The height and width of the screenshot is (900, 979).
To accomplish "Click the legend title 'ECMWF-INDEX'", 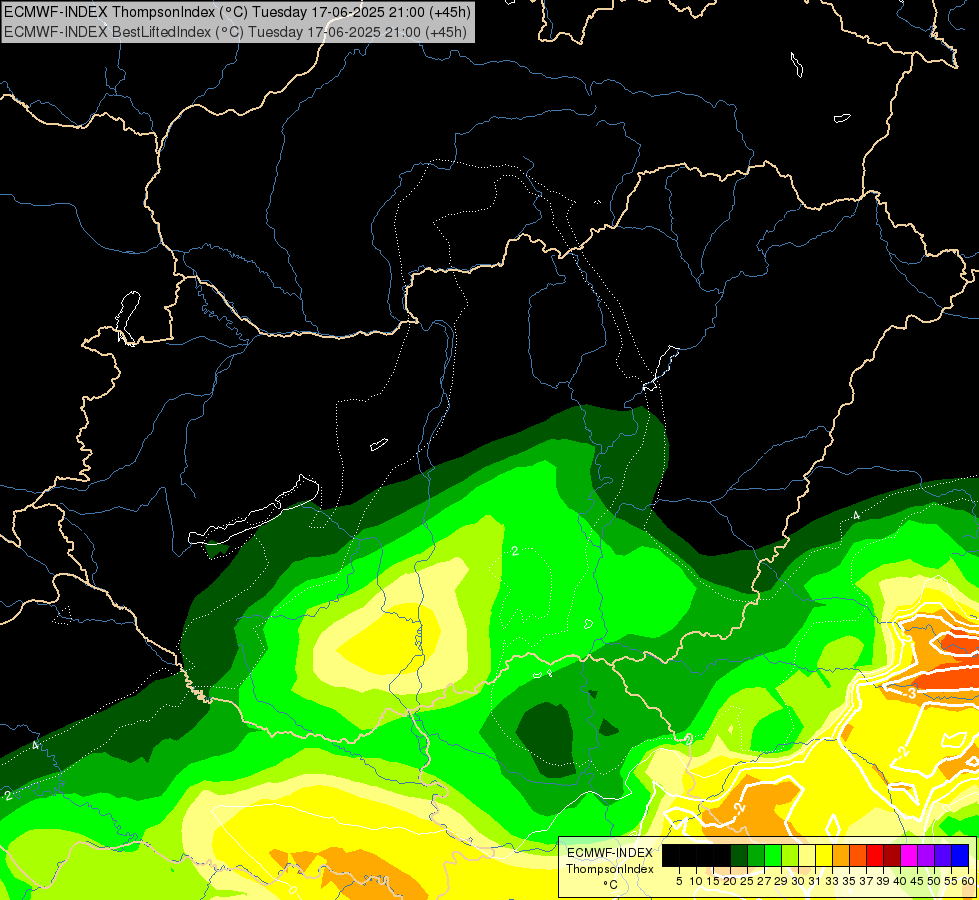I will pos(610,853).
